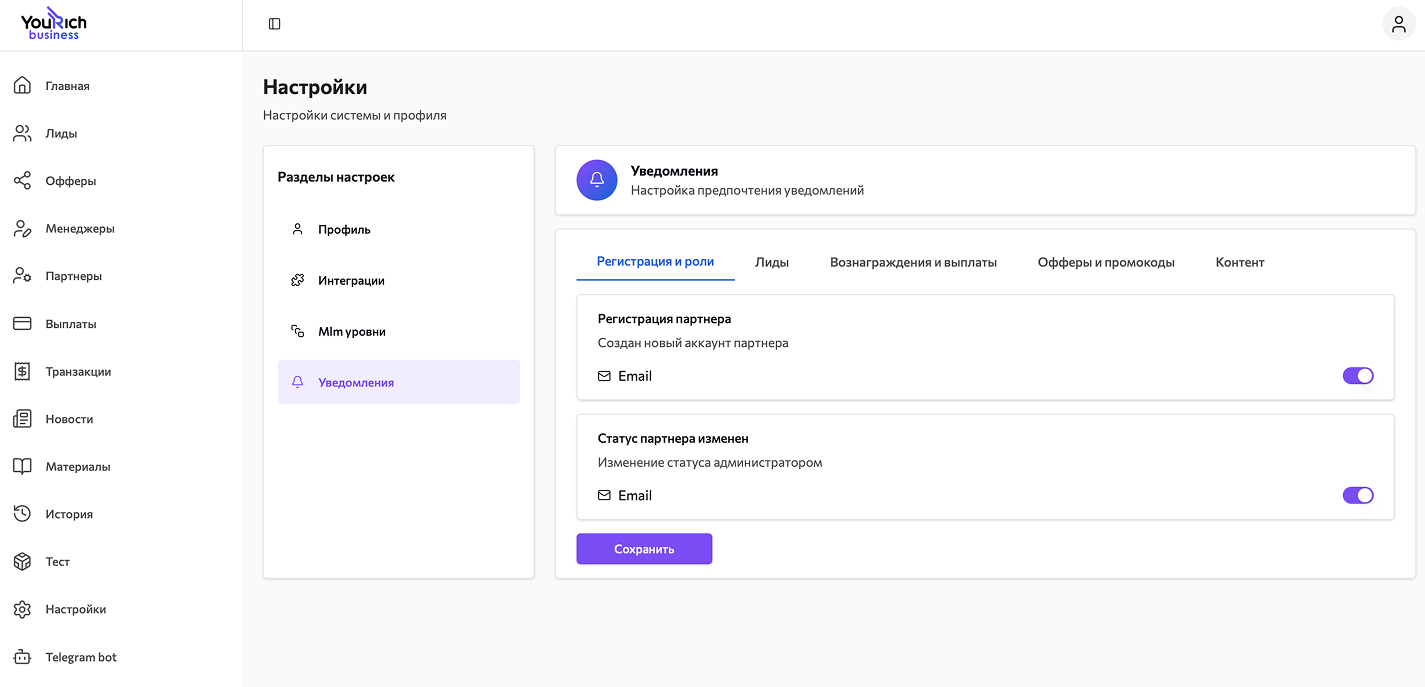Screen dimensions: 1425x687
Task: Open the Telegram bot sidebar icon
Action: (x=22, y=656)
